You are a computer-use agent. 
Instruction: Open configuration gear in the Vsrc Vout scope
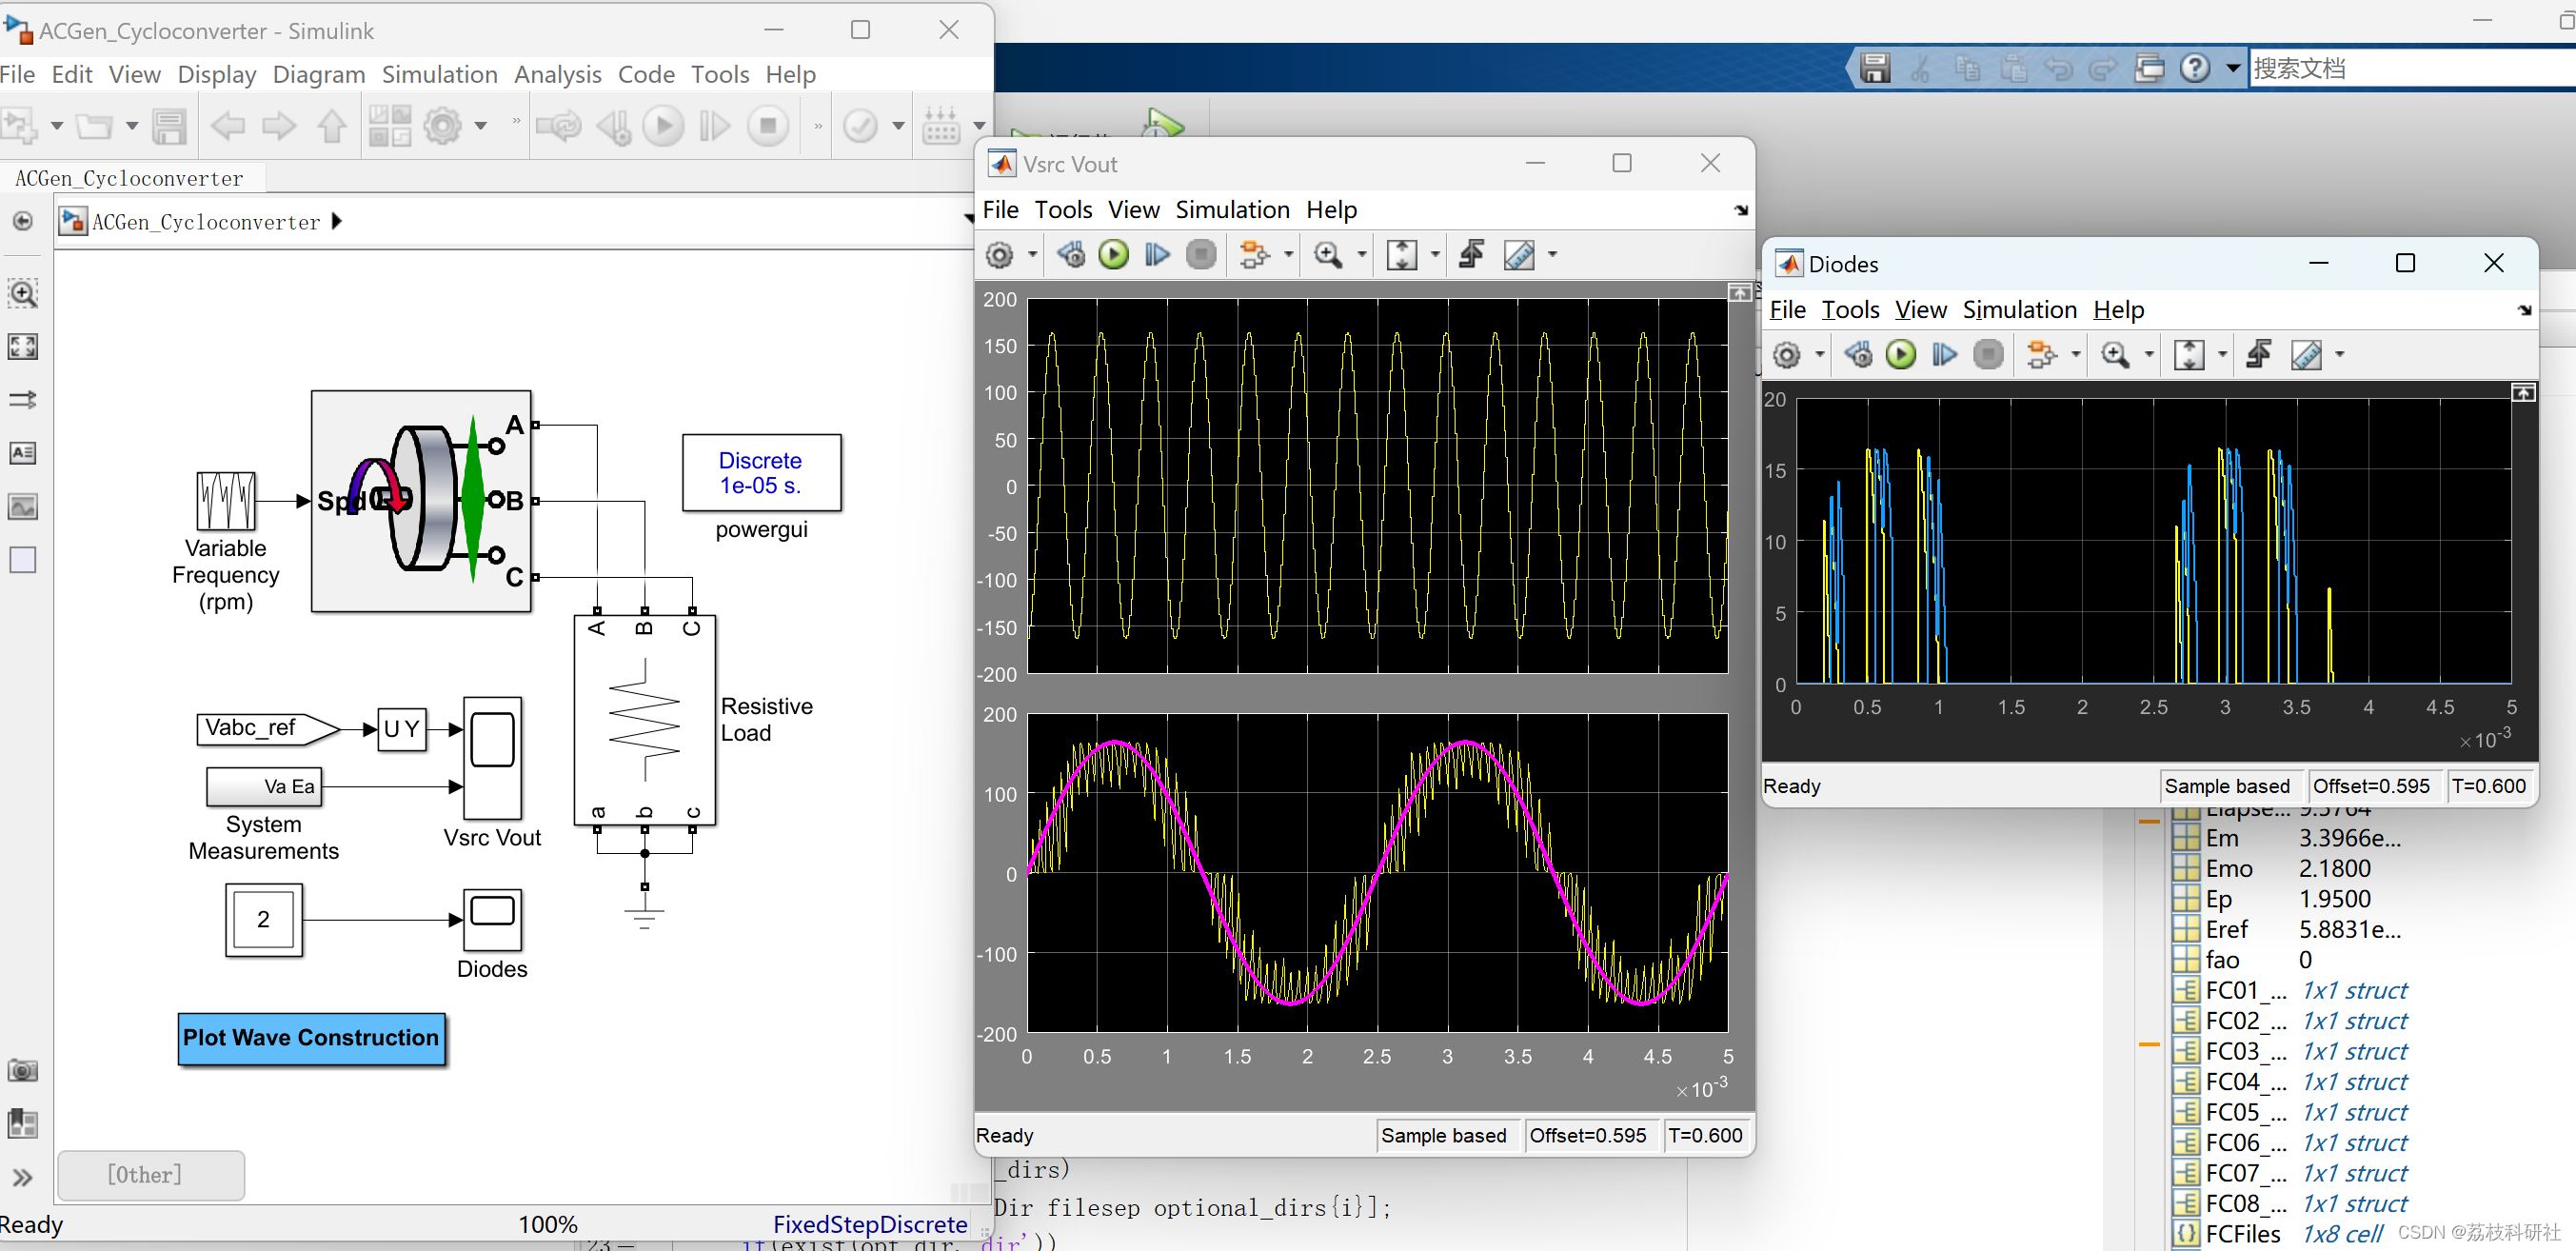pyautogui.click(x=999, y=254)
